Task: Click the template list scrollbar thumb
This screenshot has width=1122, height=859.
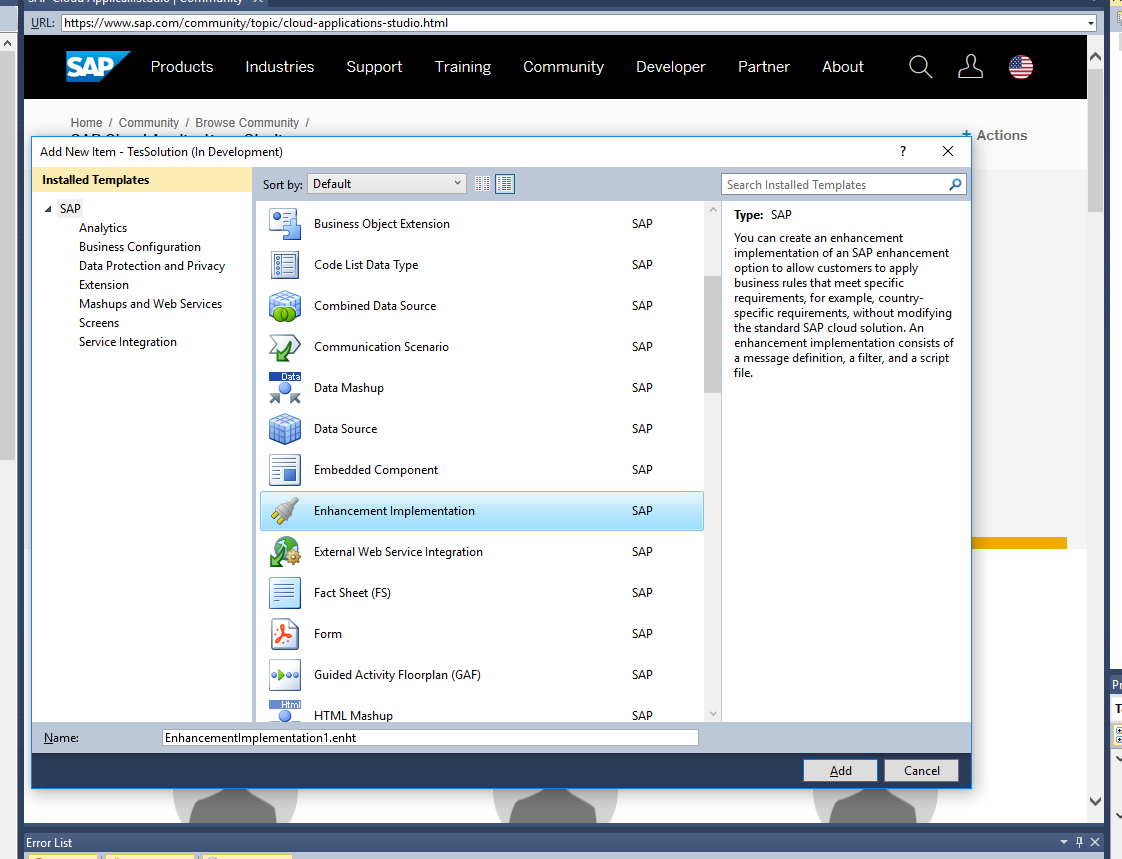Action: click(x=712, y=334)
